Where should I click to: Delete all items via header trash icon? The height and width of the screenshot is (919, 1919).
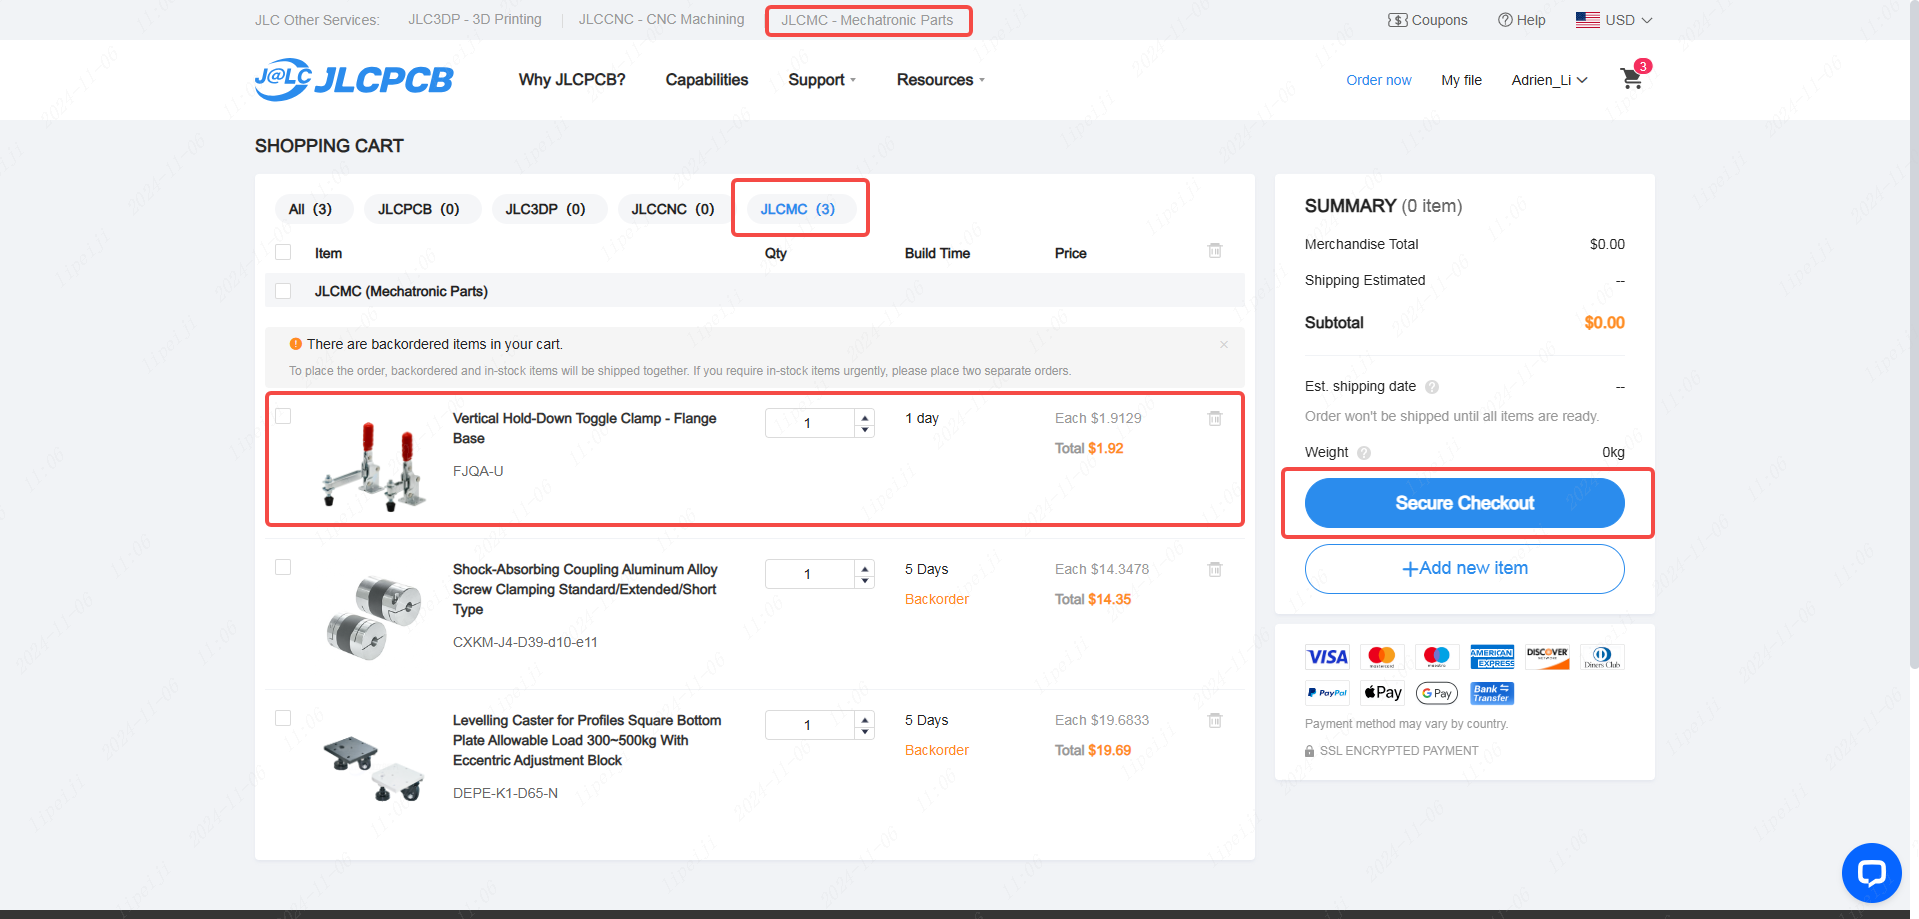pos(1215,250)
